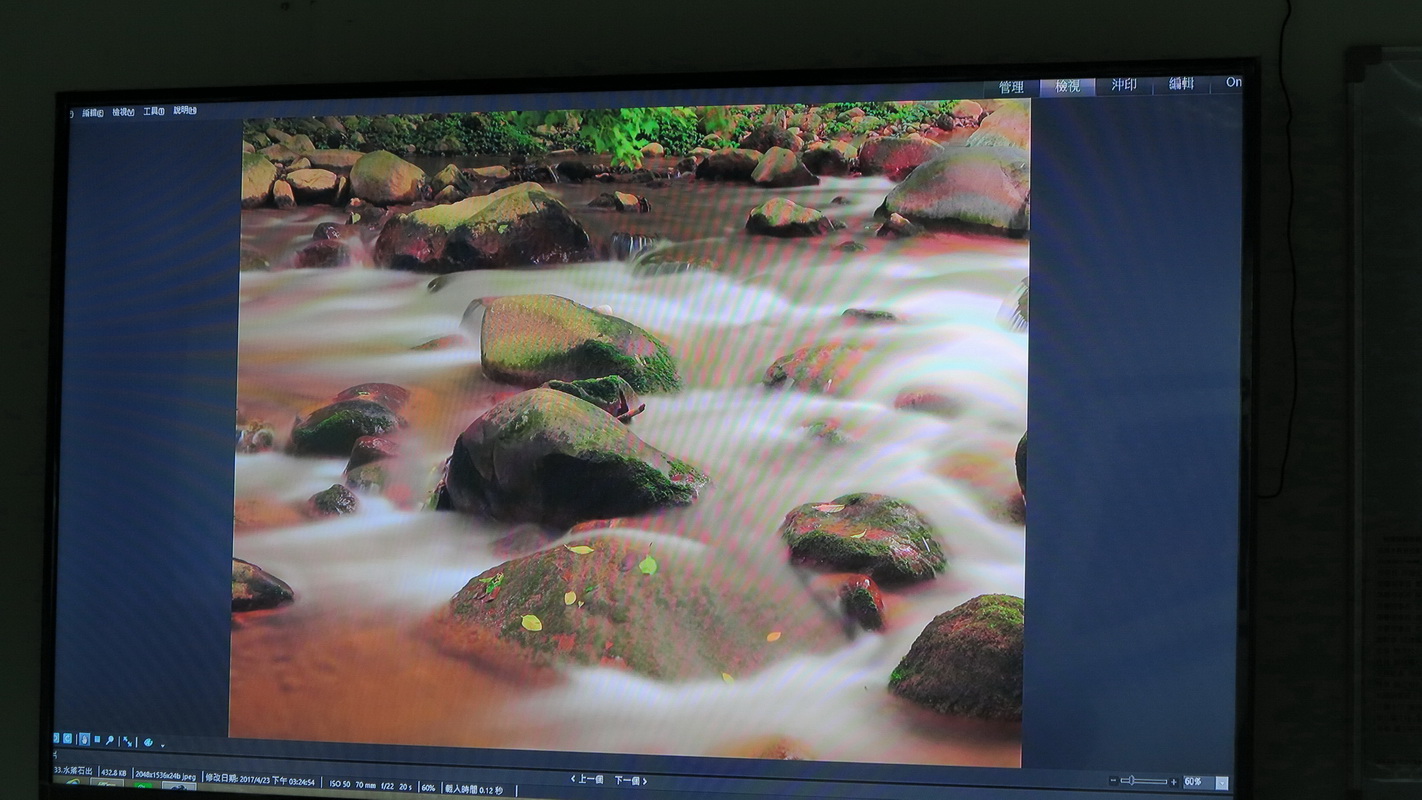This screenshot has width=1422, height=800.
Task: Open the 檢視 (View) menu in menu bar
Action: (123, 112)
